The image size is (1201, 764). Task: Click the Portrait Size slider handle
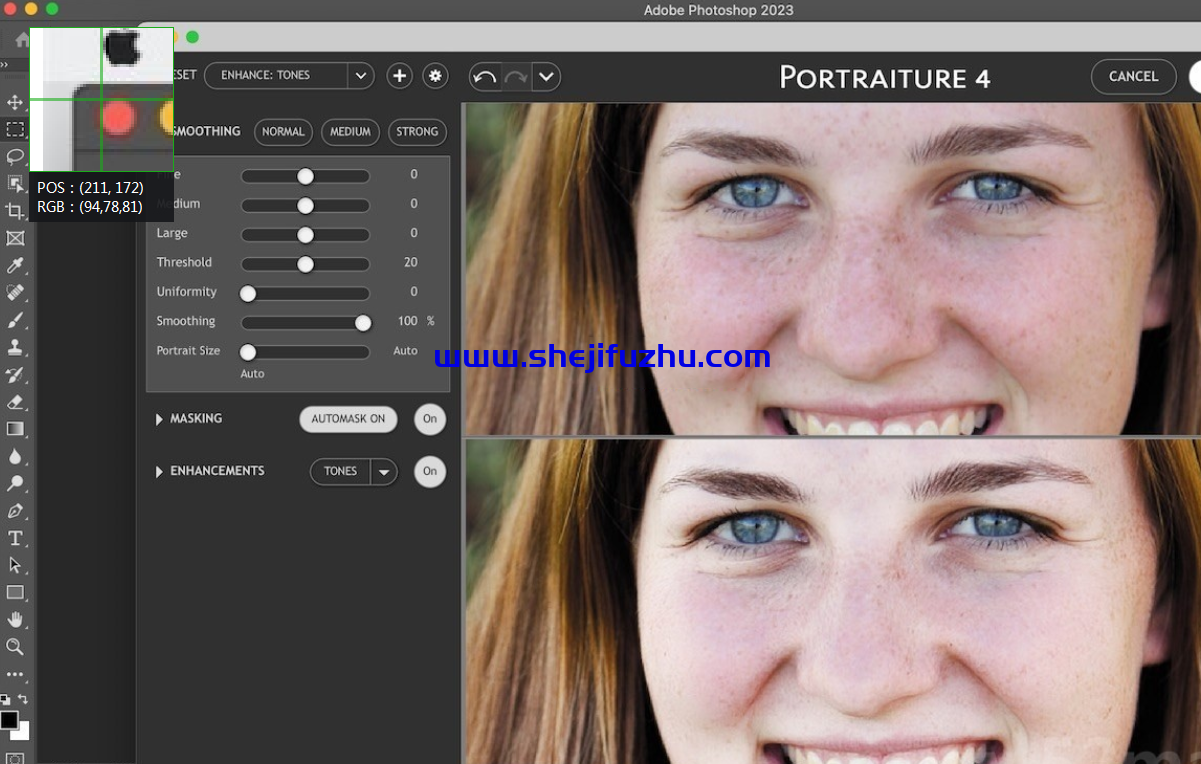tap(247, 352)
